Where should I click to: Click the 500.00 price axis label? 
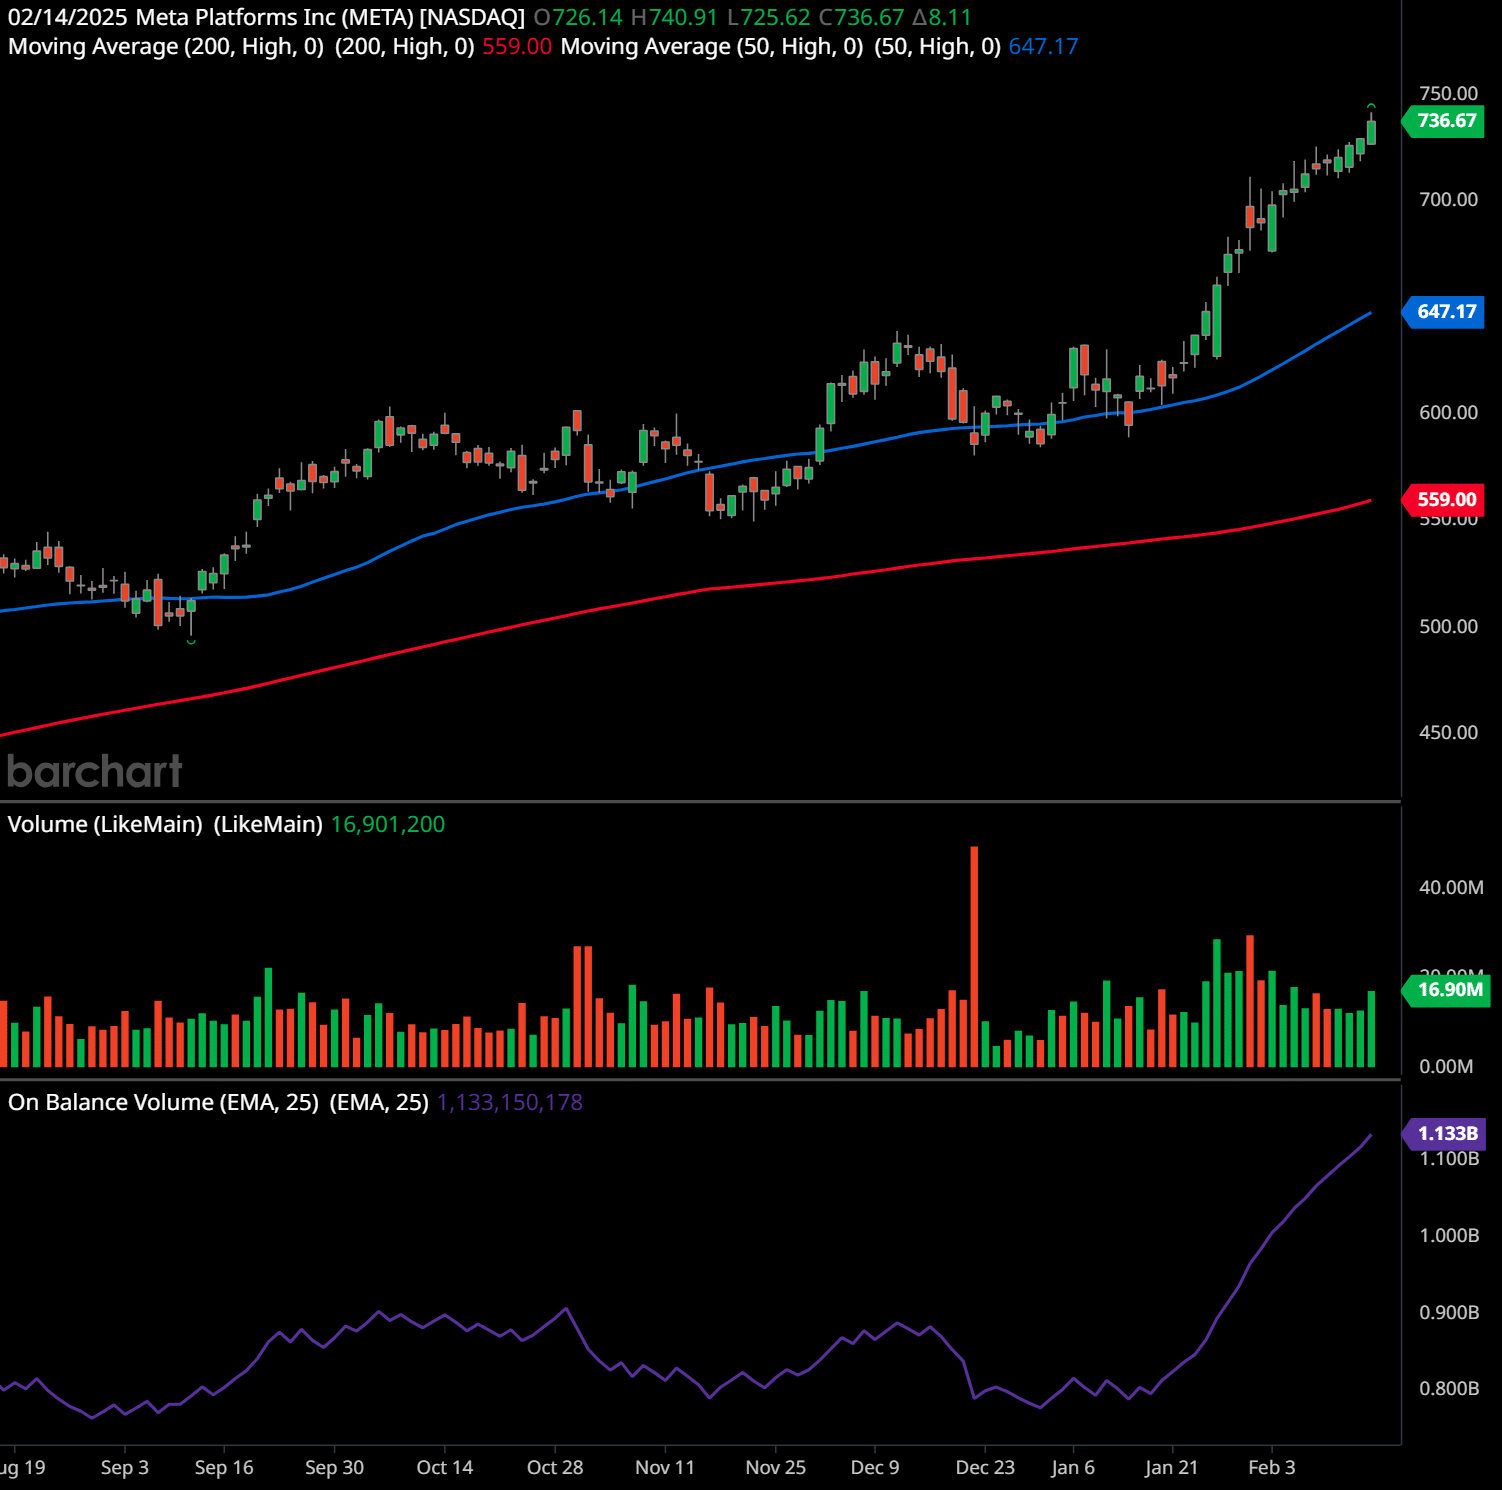[1448, 626]
